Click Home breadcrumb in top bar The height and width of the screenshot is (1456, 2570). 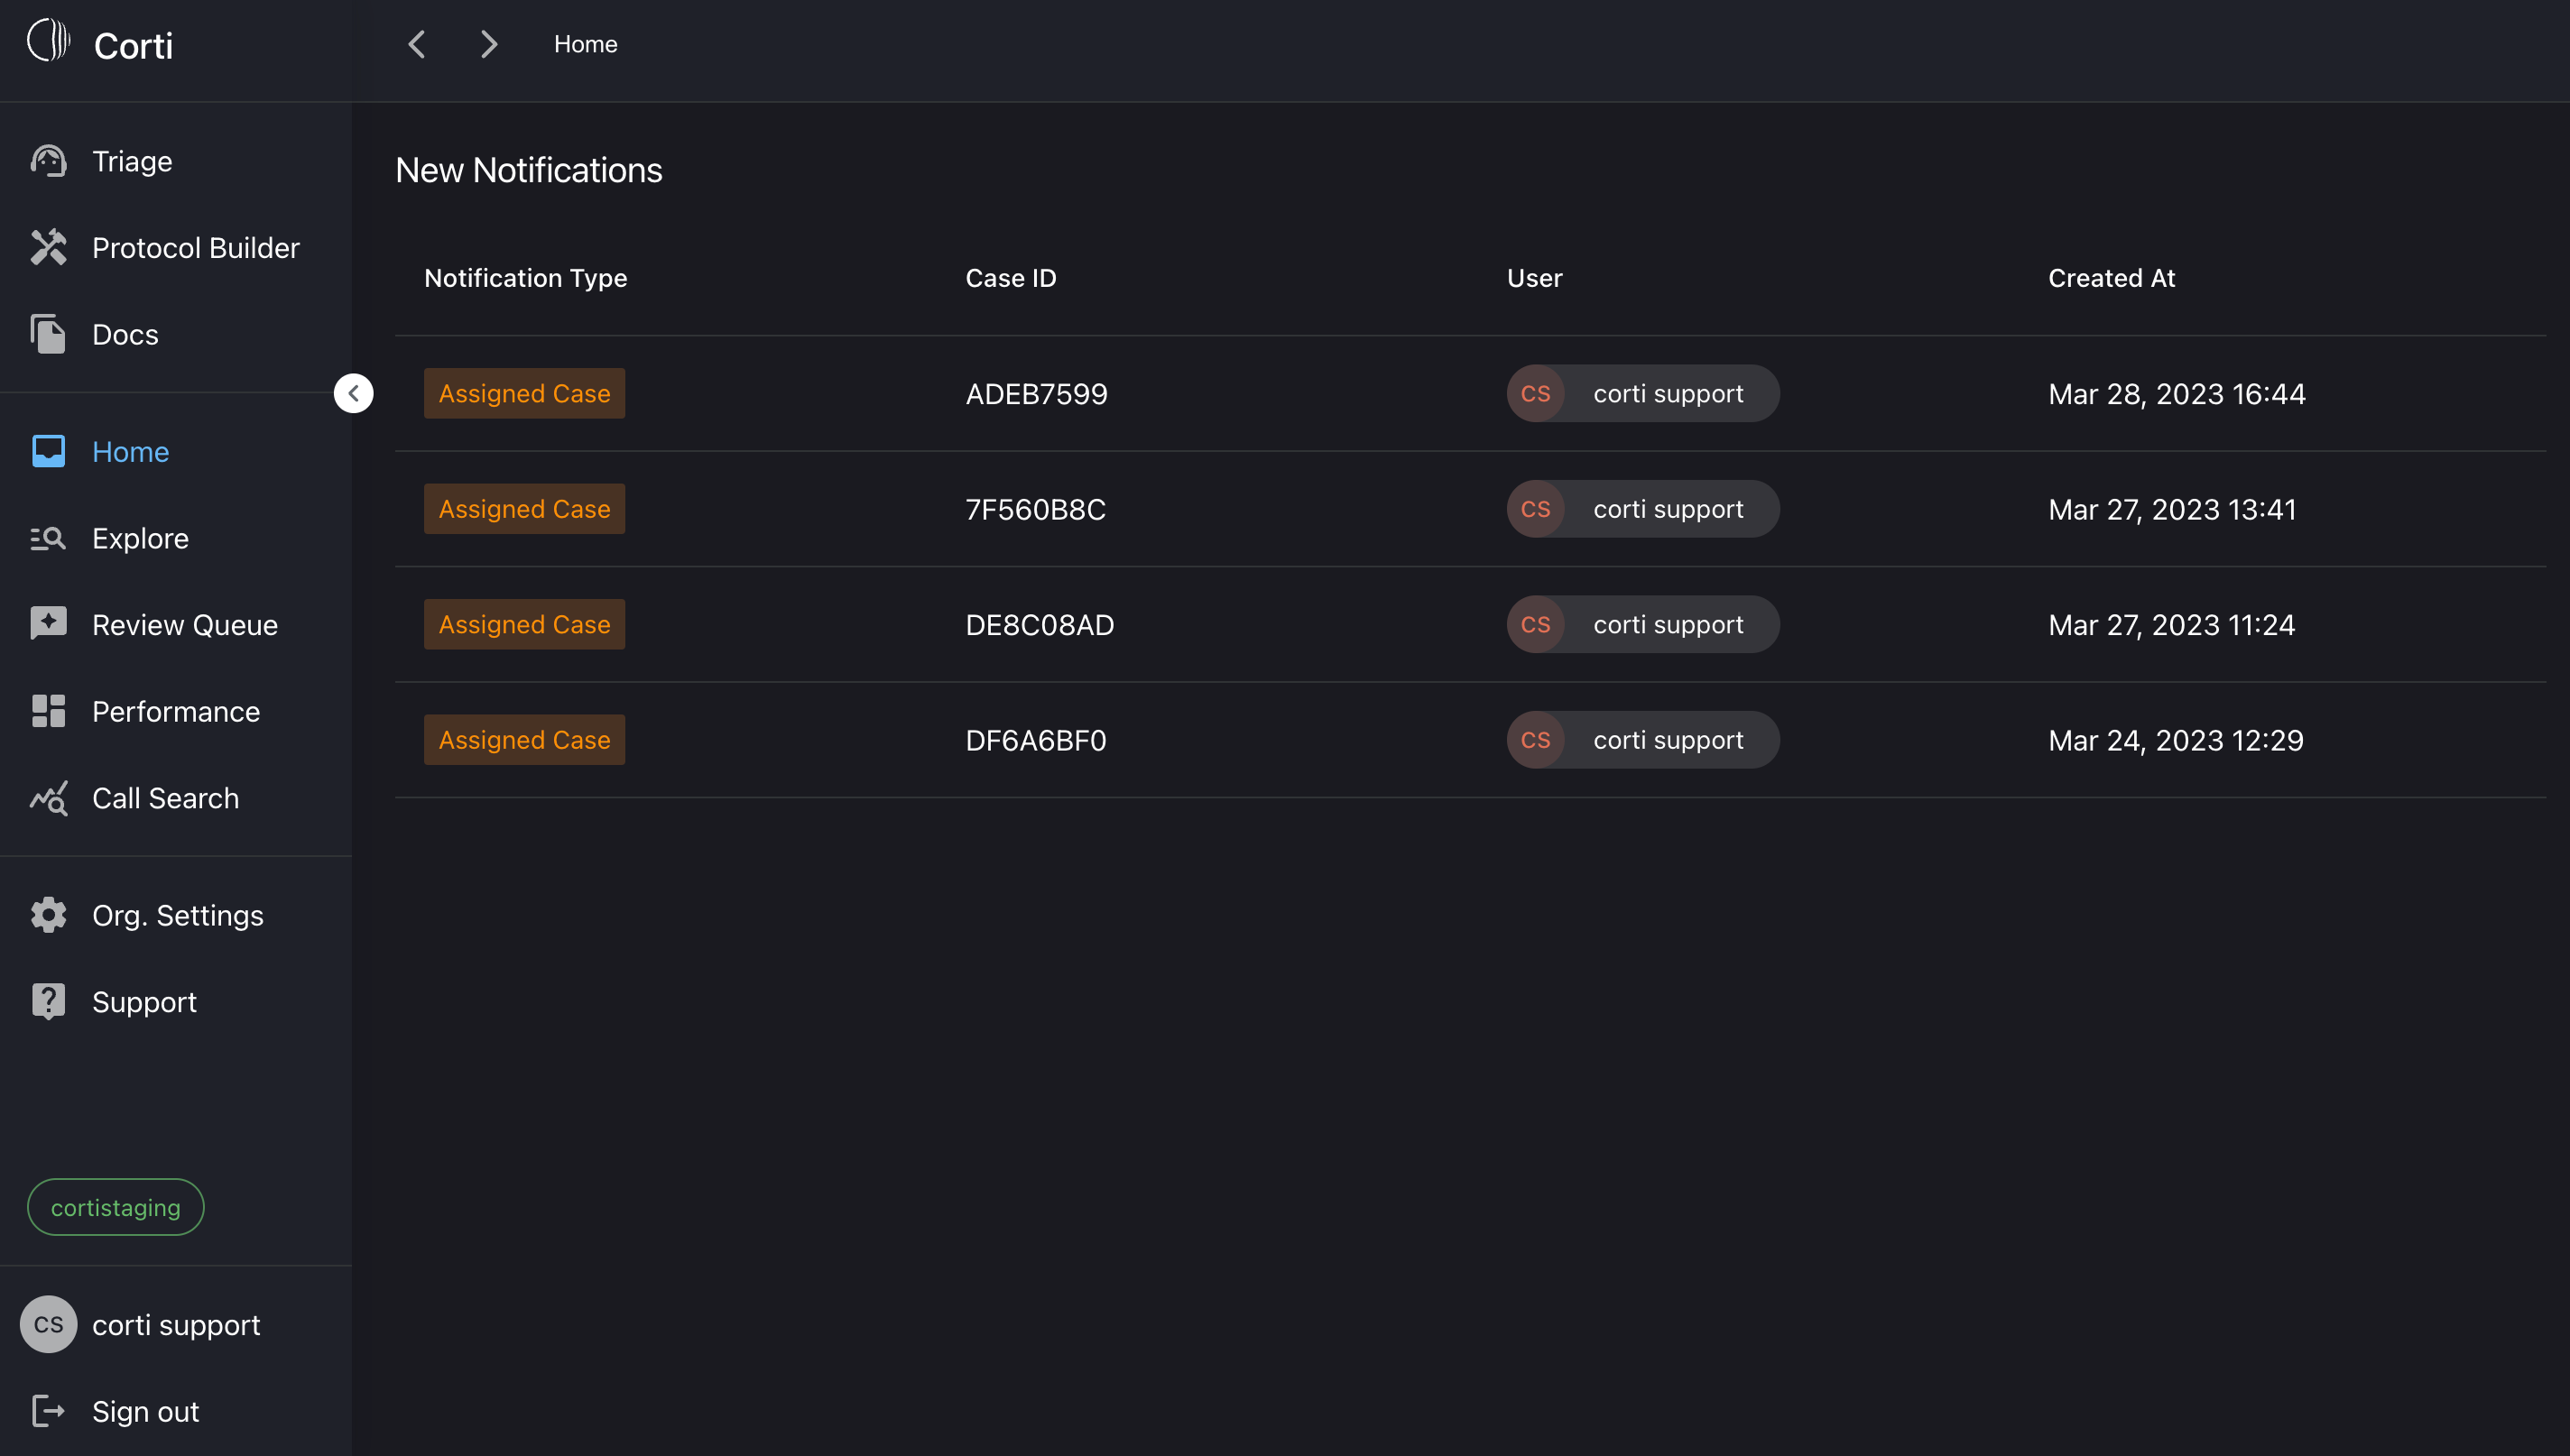click(585, 44)
